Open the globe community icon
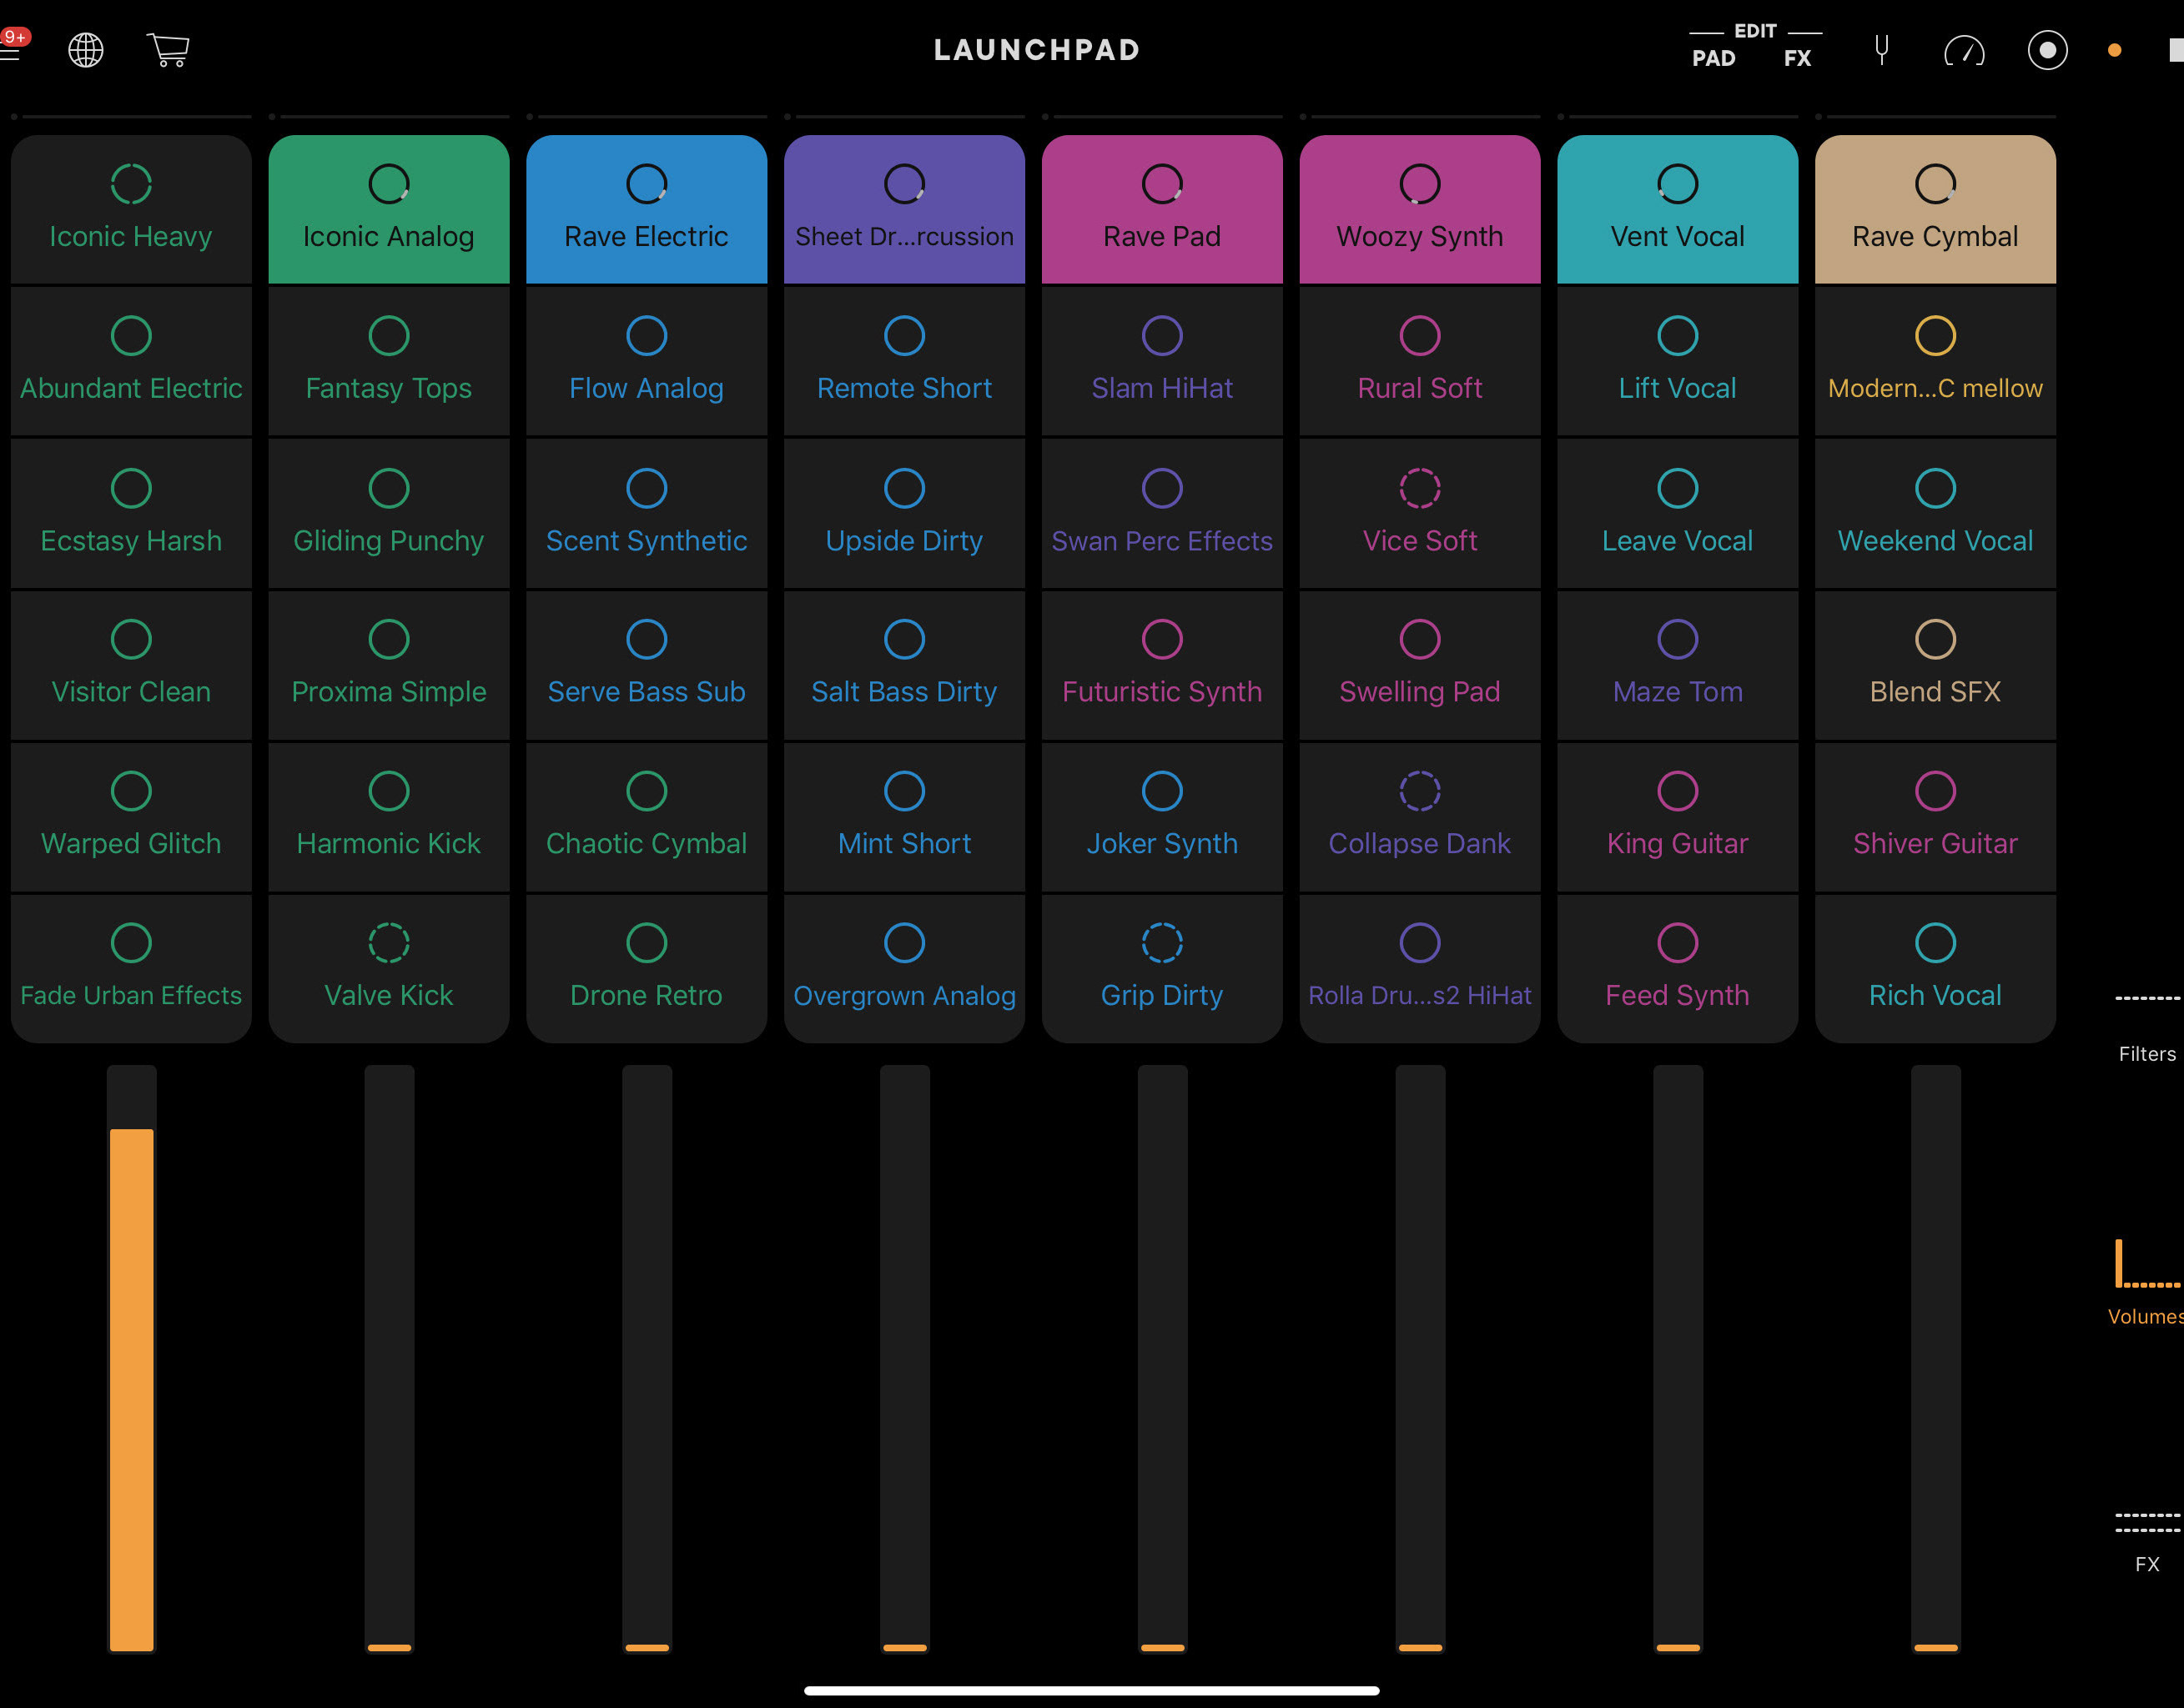Screen dimensions: 2184x1708 (x=85, y=50)
